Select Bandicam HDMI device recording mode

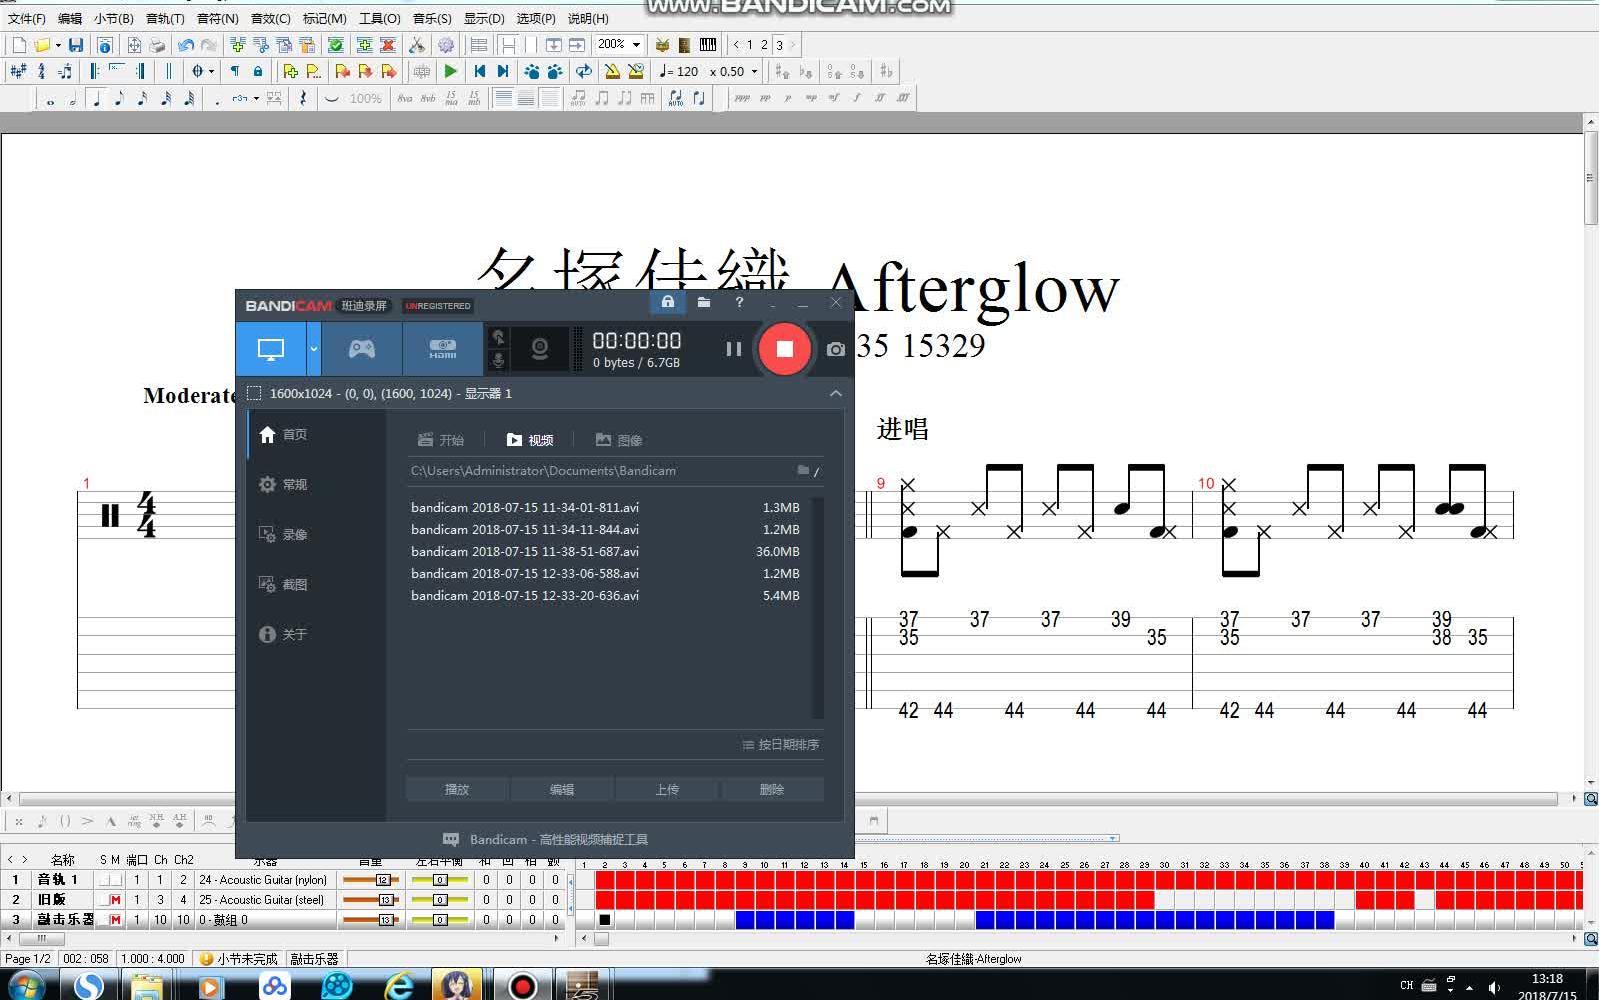(x=443, y=349)
